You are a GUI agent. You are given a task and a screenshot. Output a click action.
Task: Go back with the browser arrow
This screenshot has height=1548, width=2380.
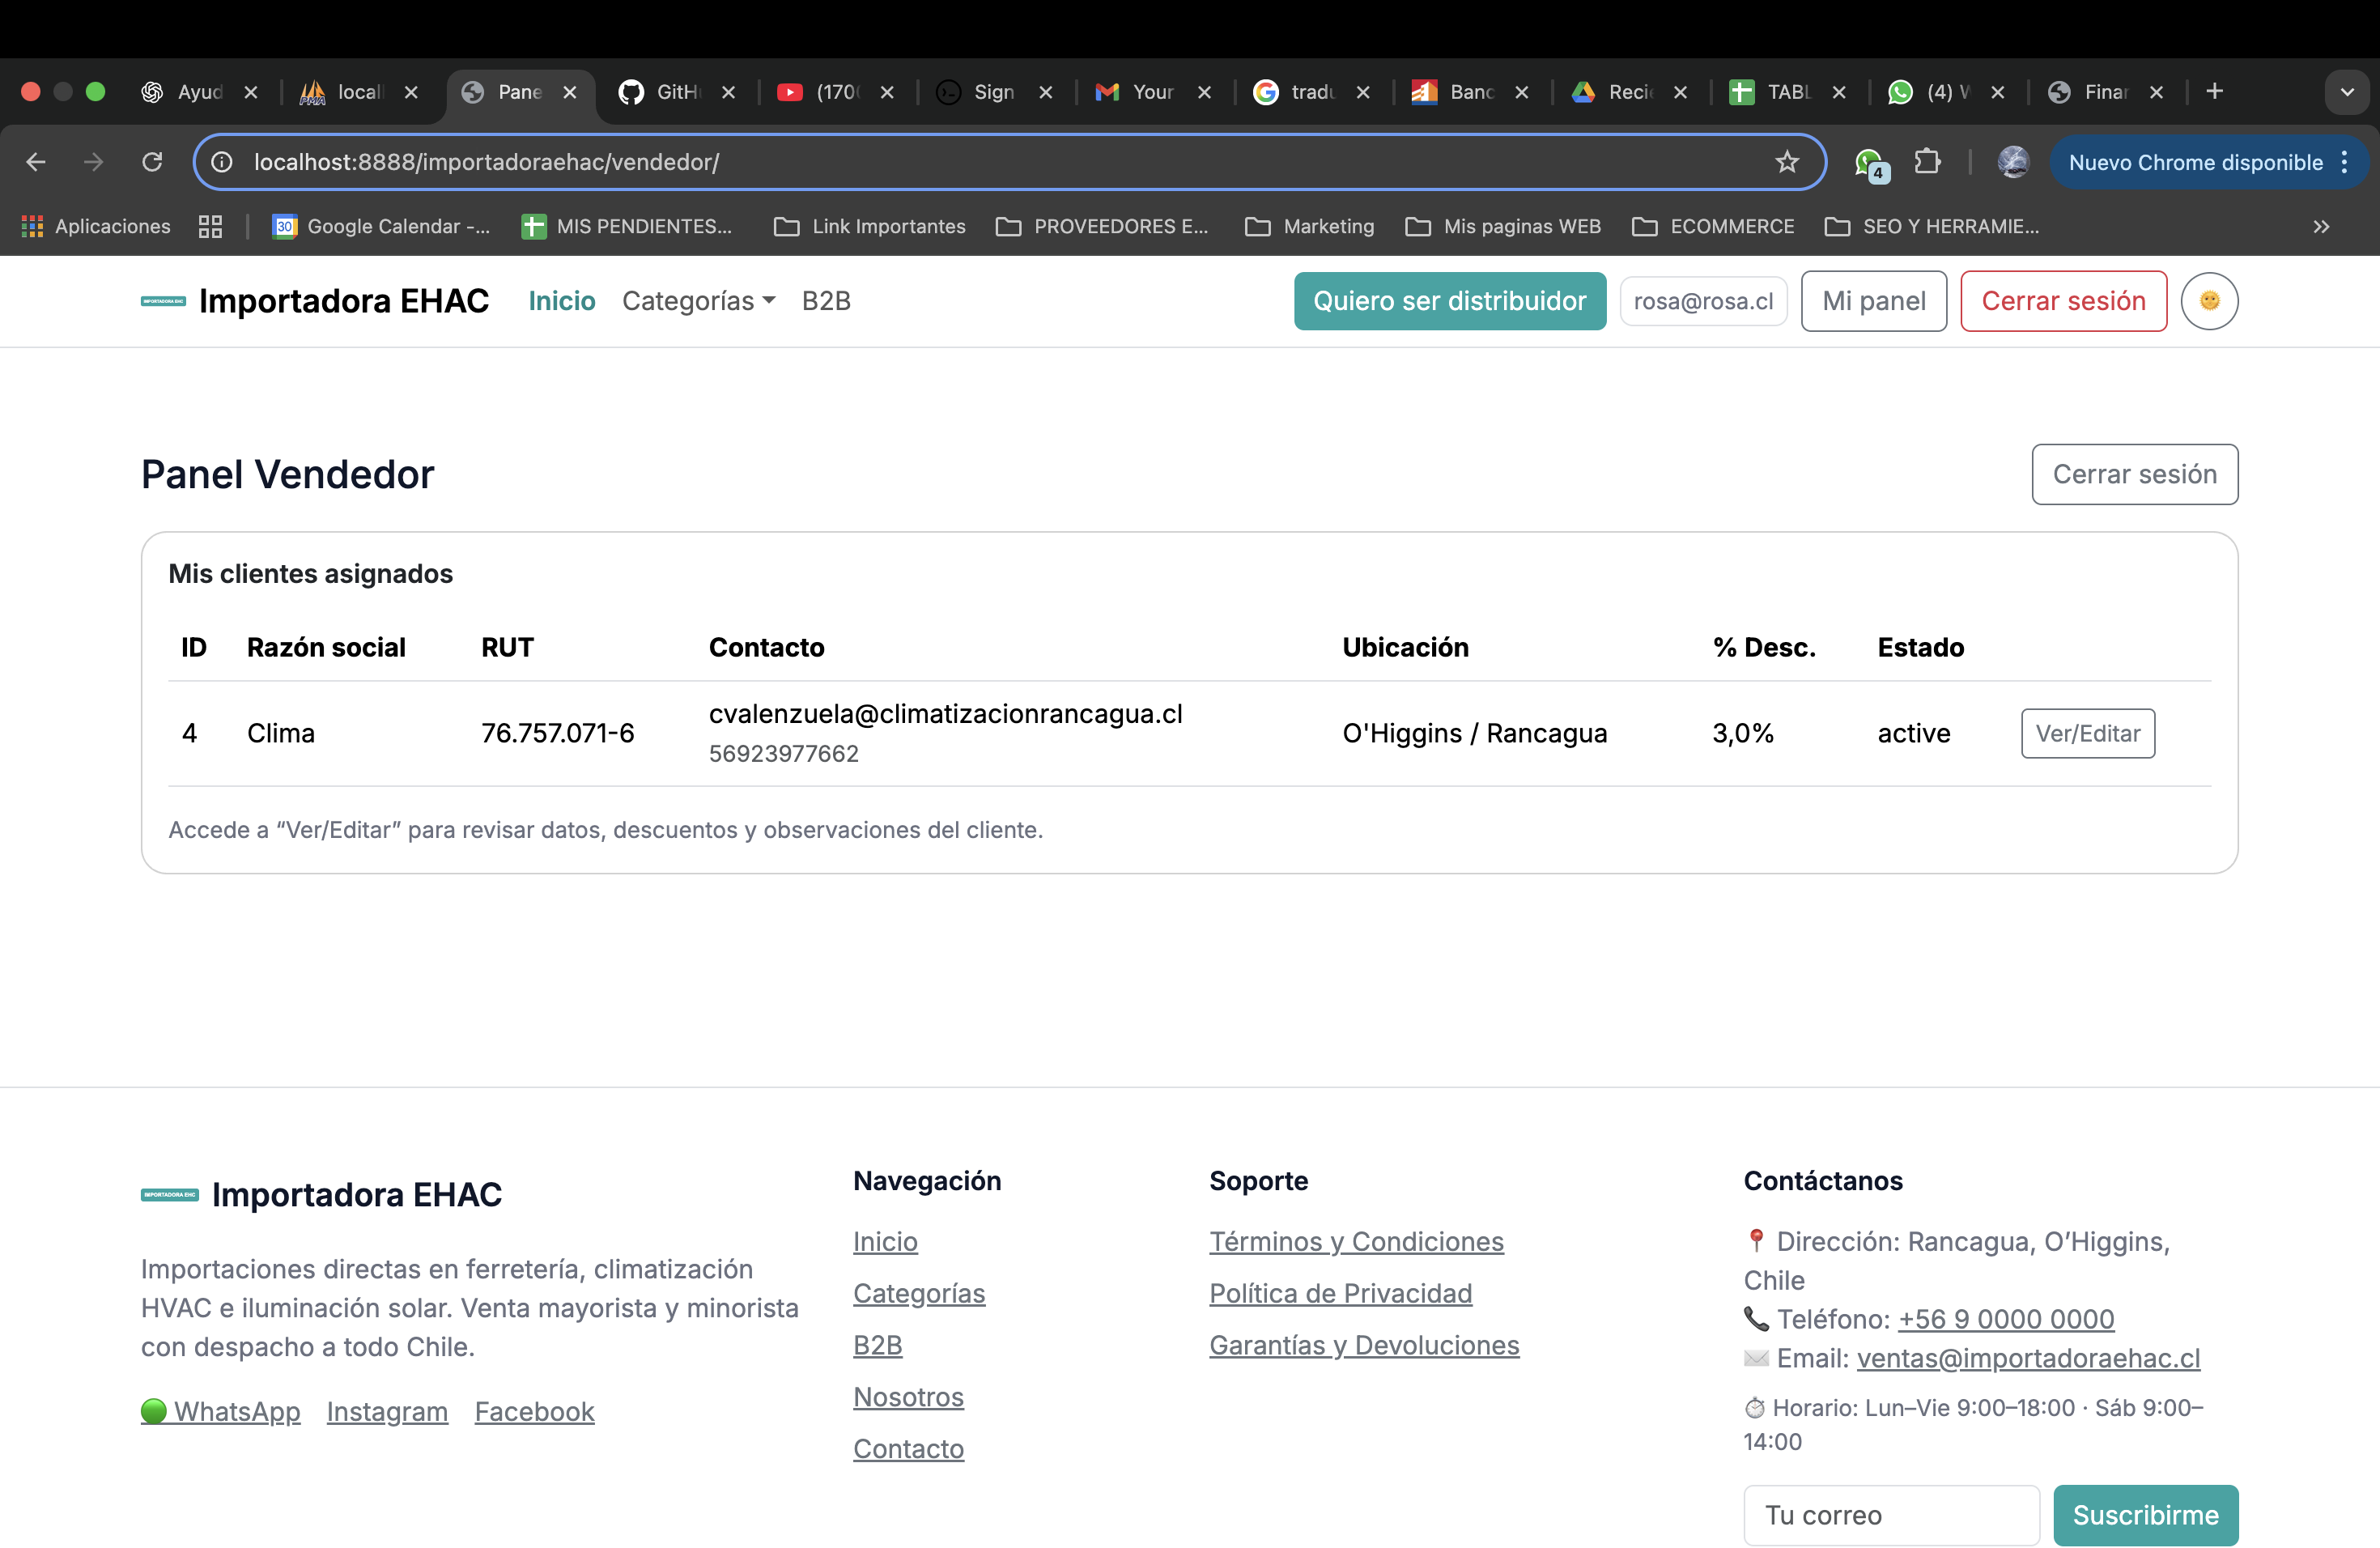[x=36, y=162]
